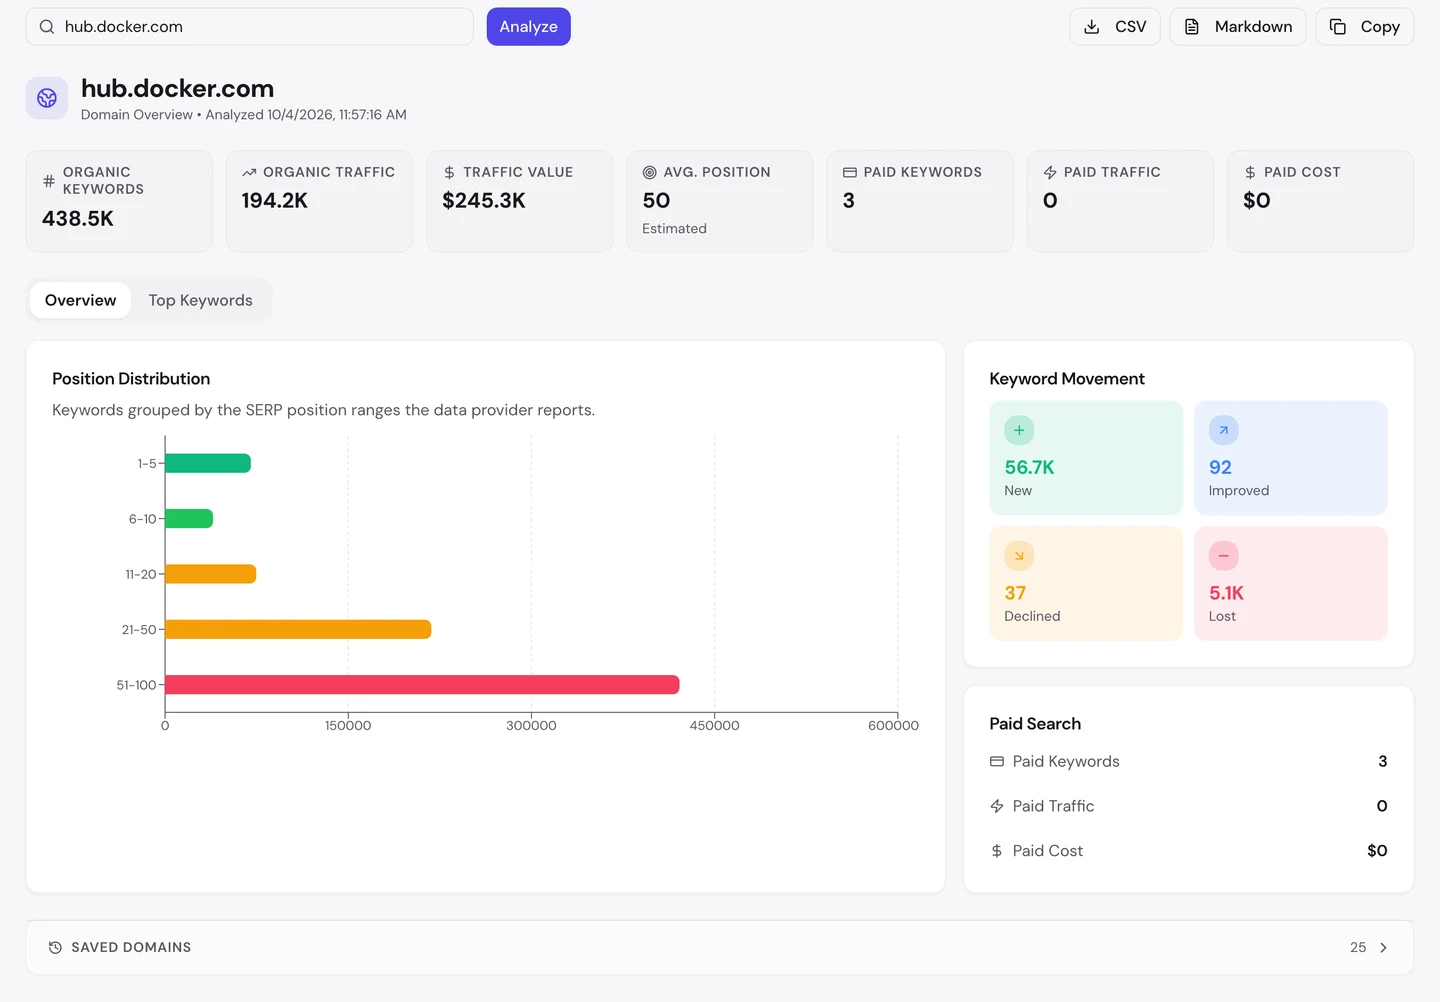Download report with the CSV button
This screenshot has width=1440, height=1002.
click(x=1115, y=27)
